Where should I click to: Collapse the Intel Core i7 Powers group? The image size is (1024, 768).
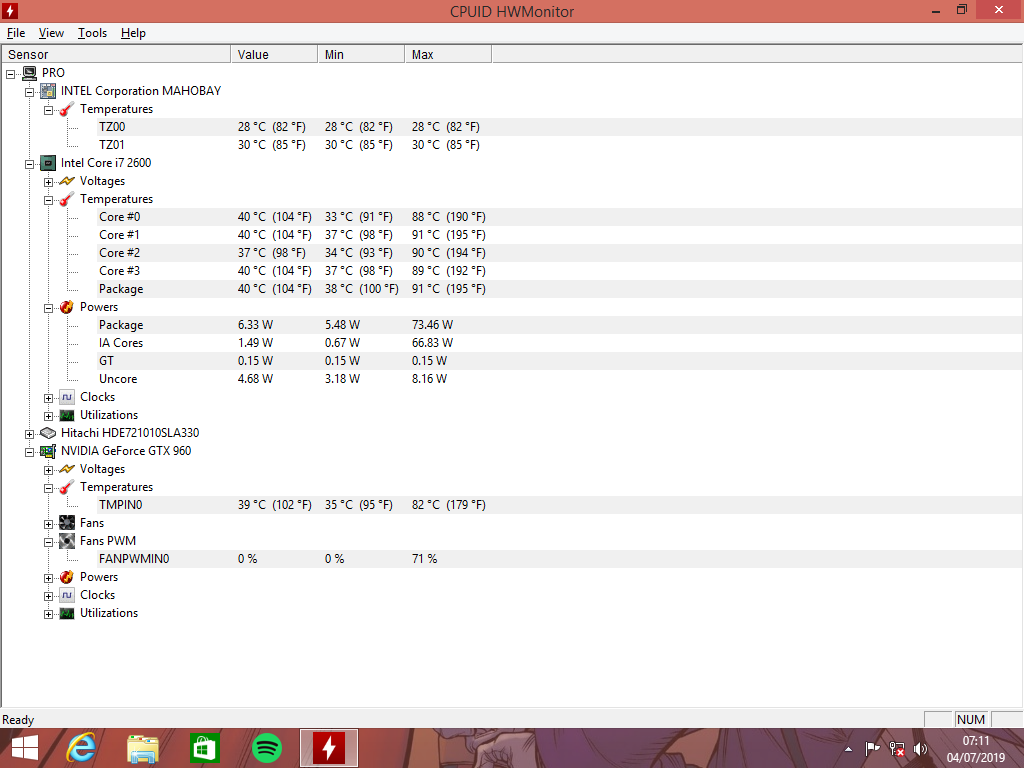coord(48,308)
